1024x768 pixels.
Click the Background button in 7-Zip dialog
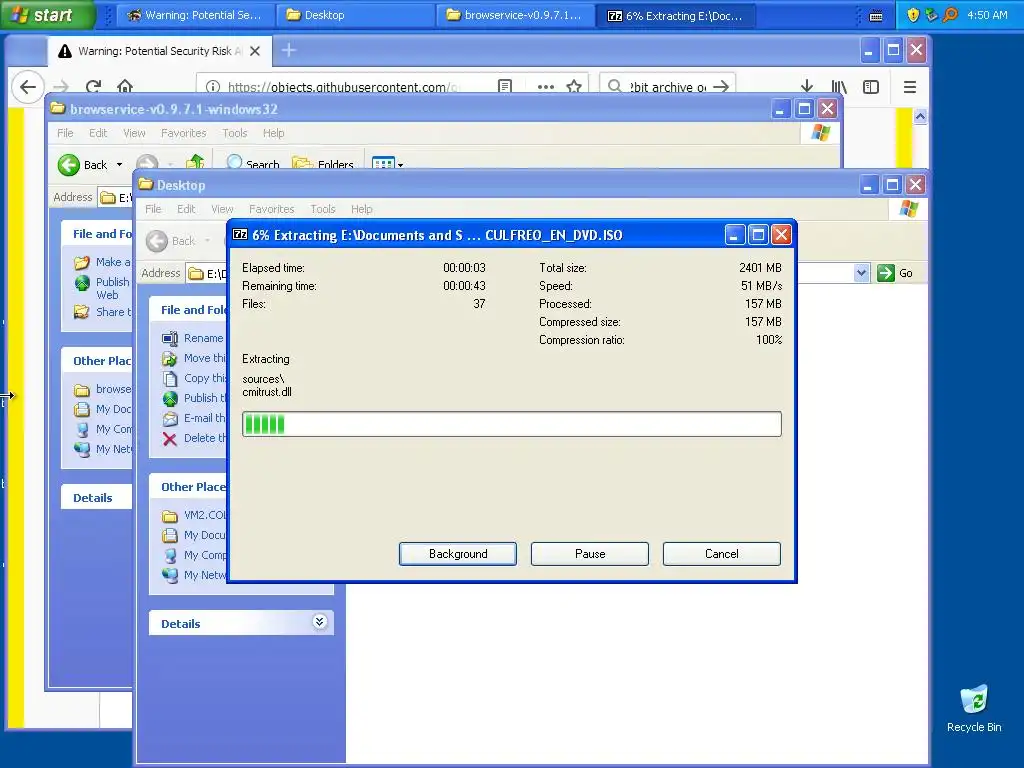pos(458,554)
